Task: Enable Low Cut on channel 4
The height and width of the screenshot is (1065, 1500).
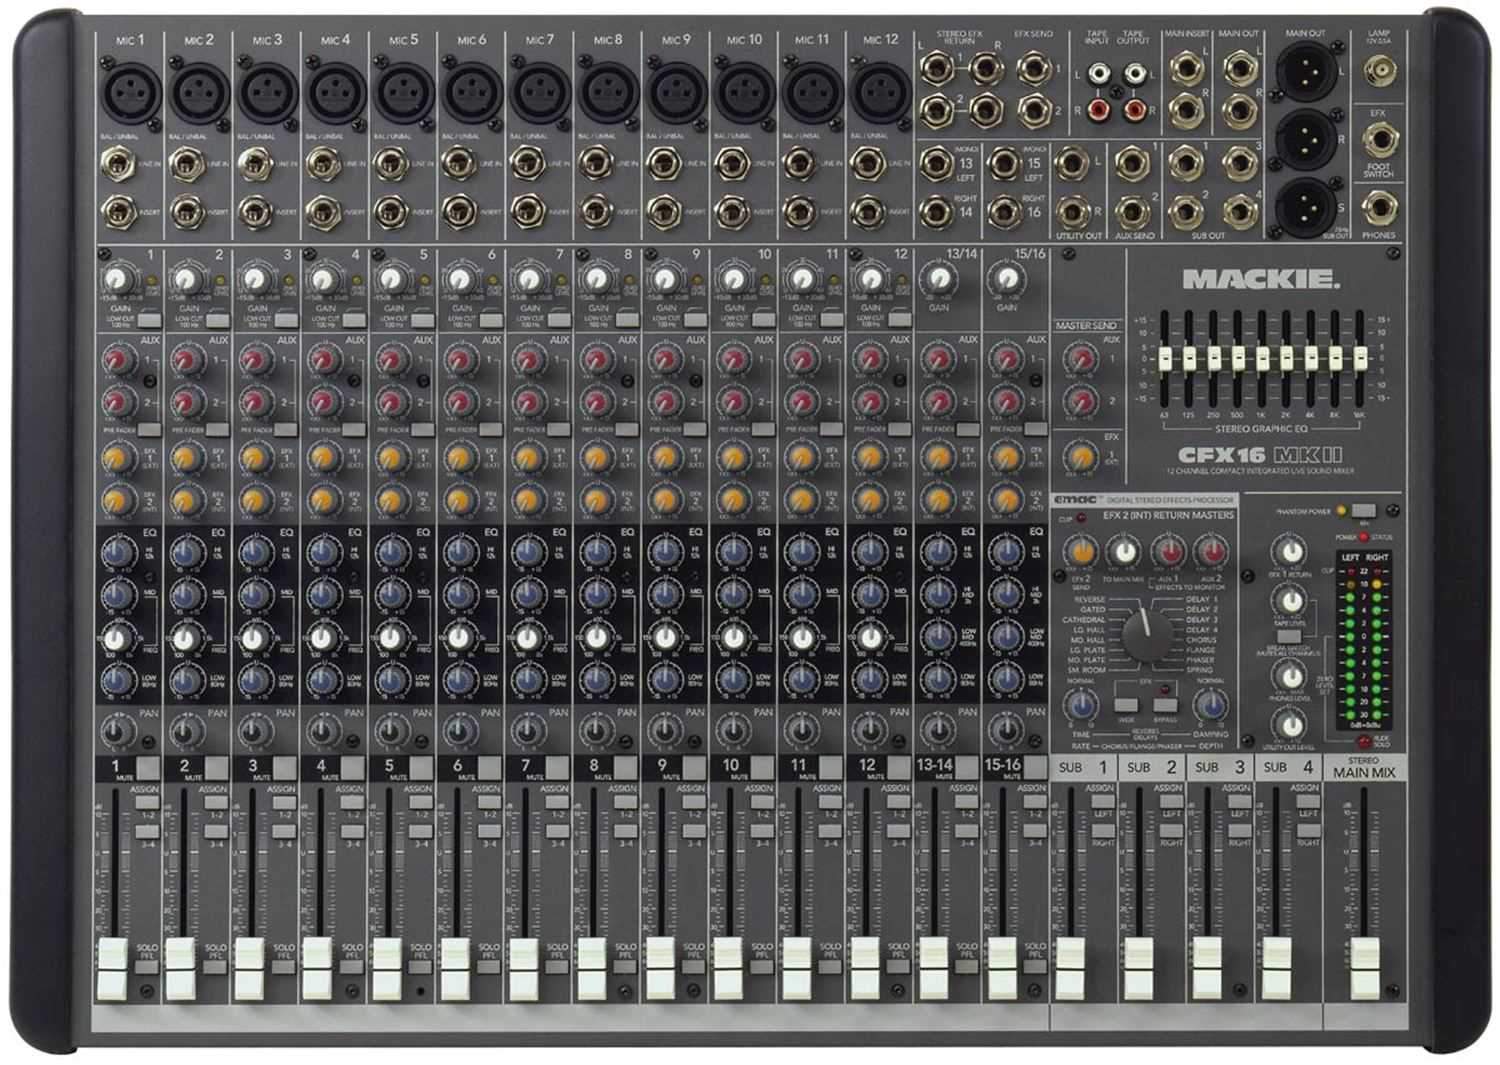Action: point(354,321)
